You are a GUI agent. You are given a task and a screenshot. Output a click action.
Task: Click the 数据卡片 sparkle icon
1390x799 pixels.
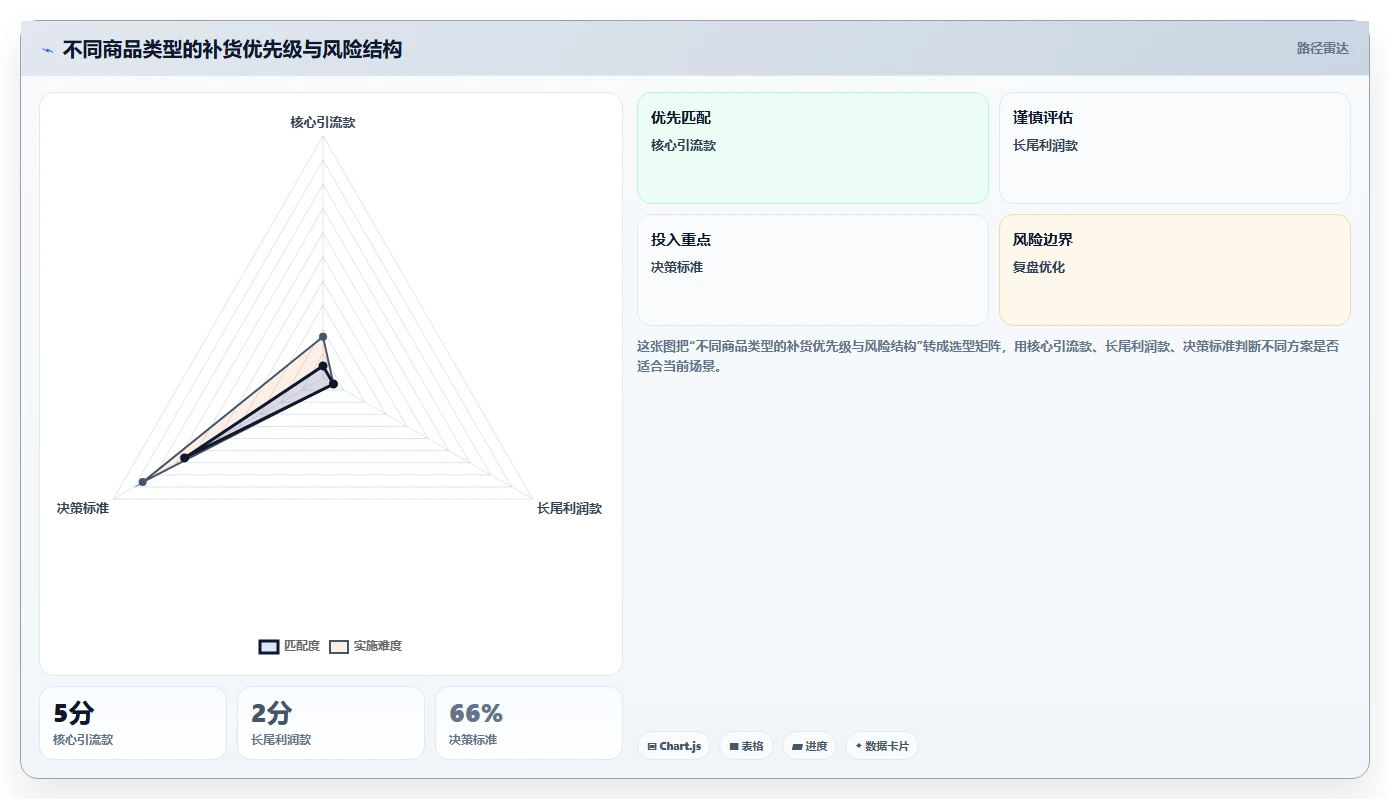[x=859, y=746]
